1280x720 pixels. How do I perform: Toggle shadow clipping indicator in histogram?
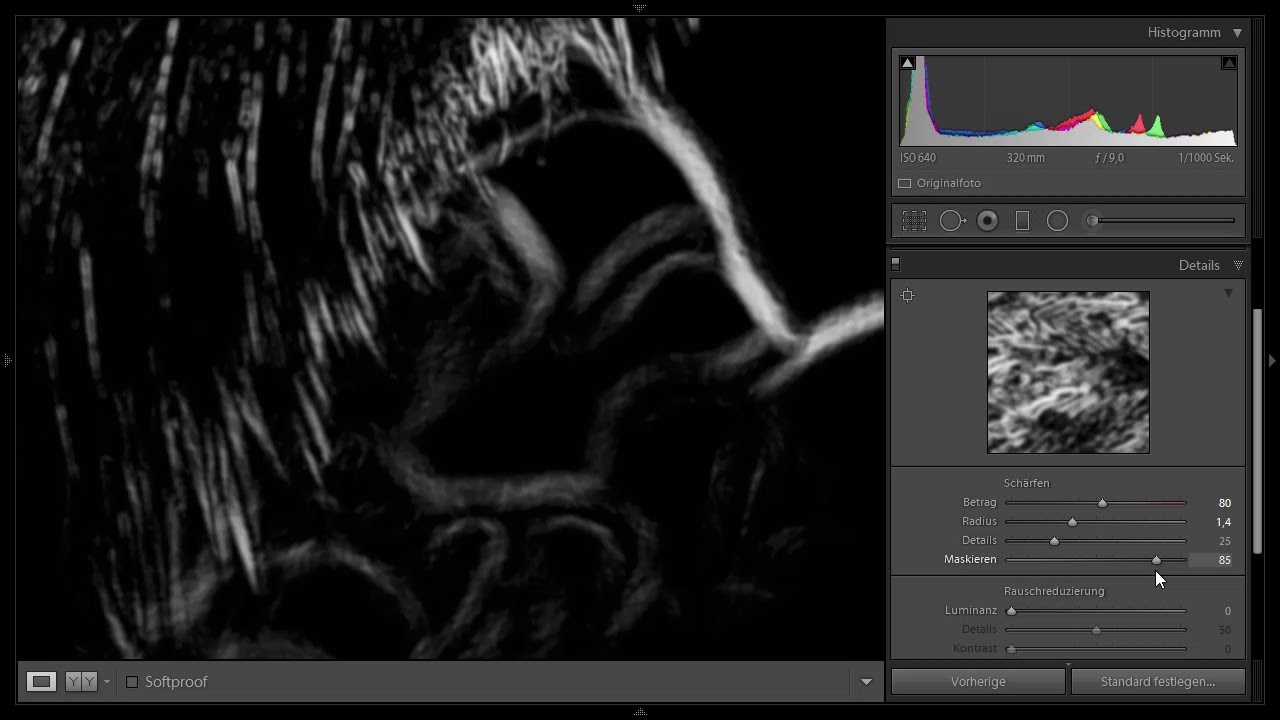(x=908, y=63)
